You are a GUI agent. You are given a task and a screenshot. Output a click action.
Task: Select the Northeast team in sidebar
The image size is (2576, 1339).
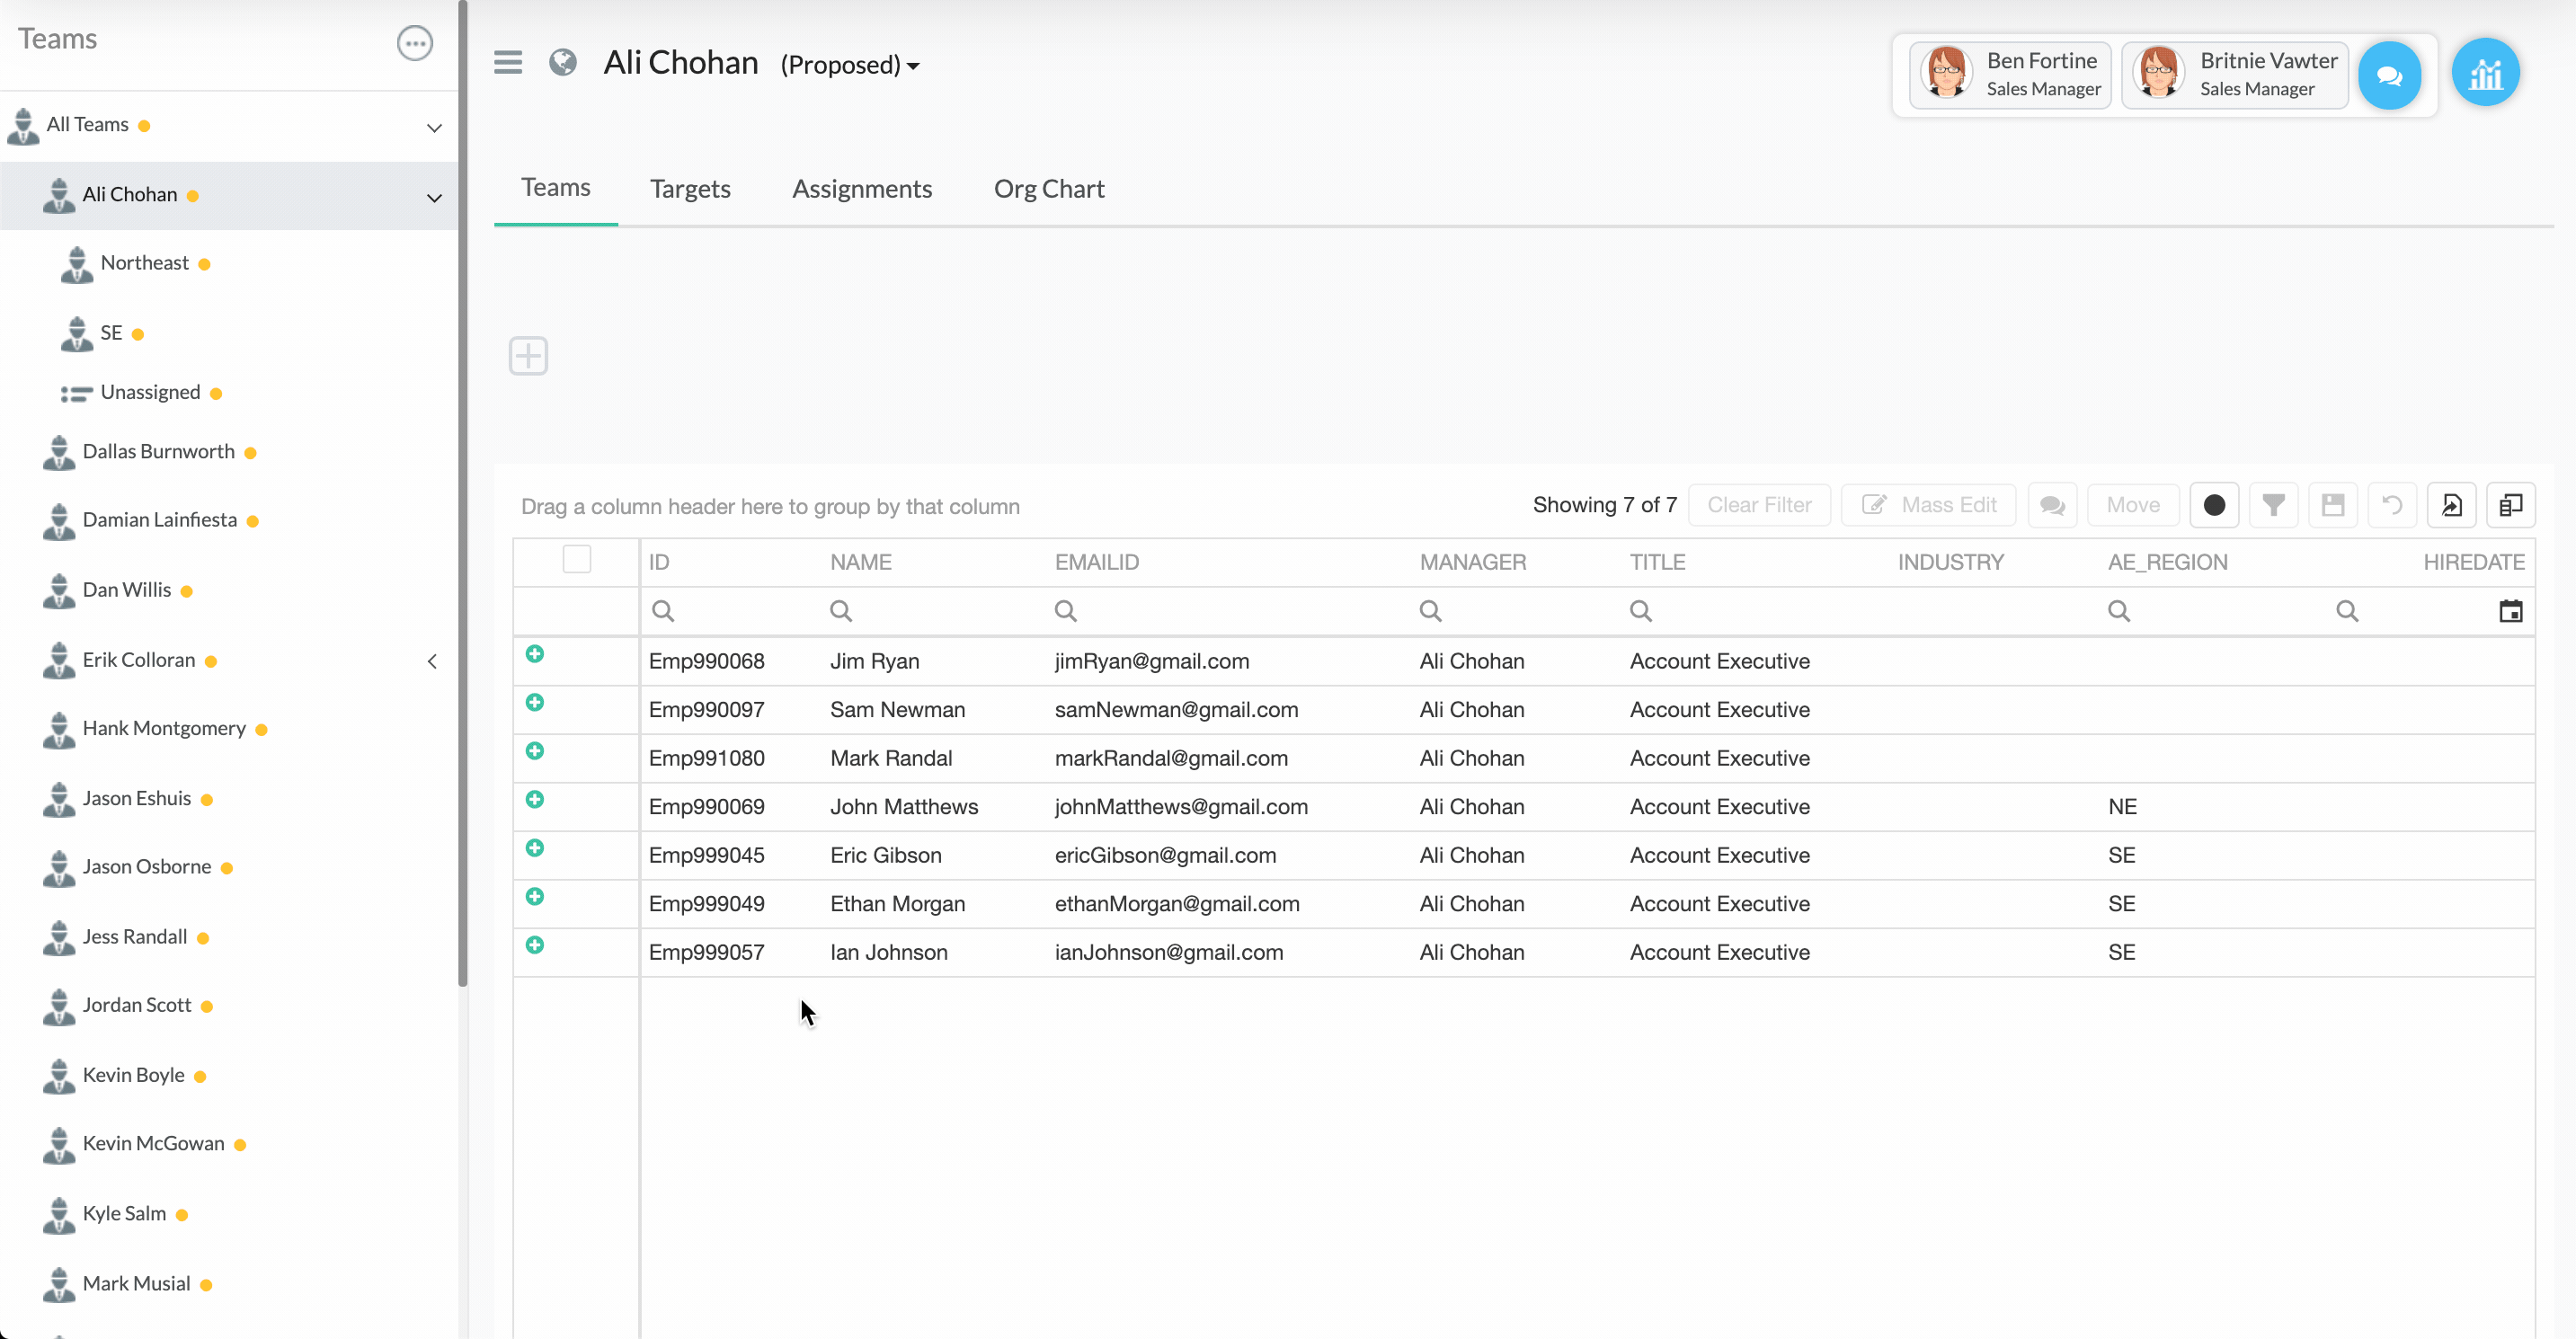click(x=145, y=263)
